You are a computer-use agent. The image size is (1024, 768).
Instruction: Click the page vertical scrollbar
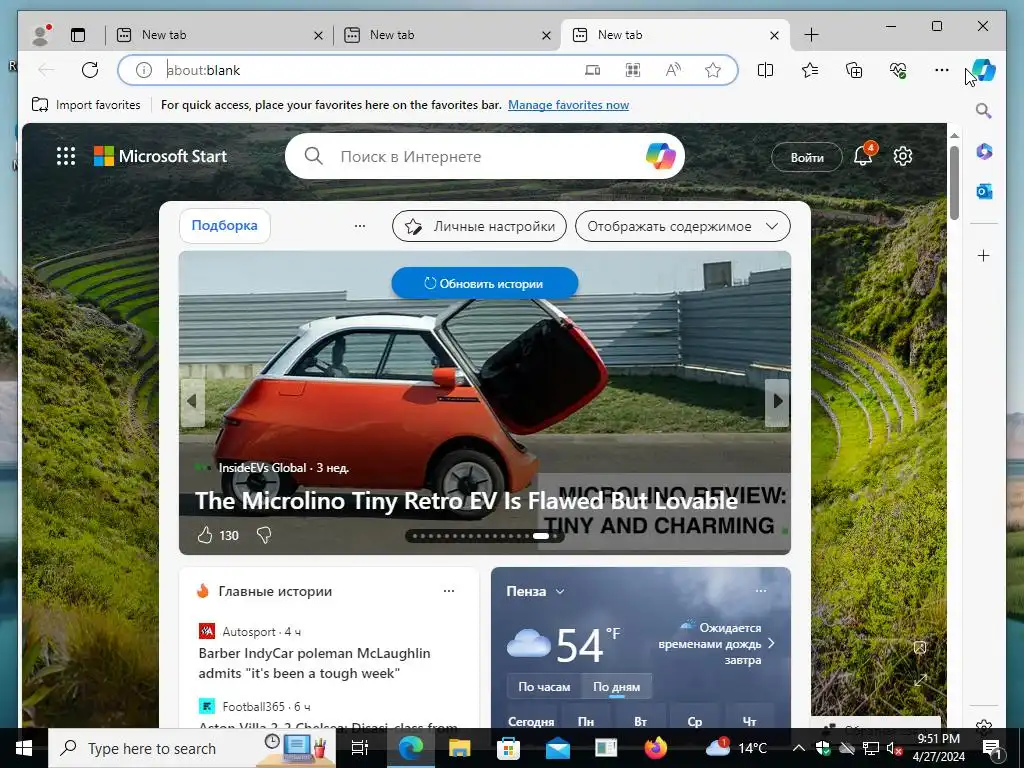[954, 183]
